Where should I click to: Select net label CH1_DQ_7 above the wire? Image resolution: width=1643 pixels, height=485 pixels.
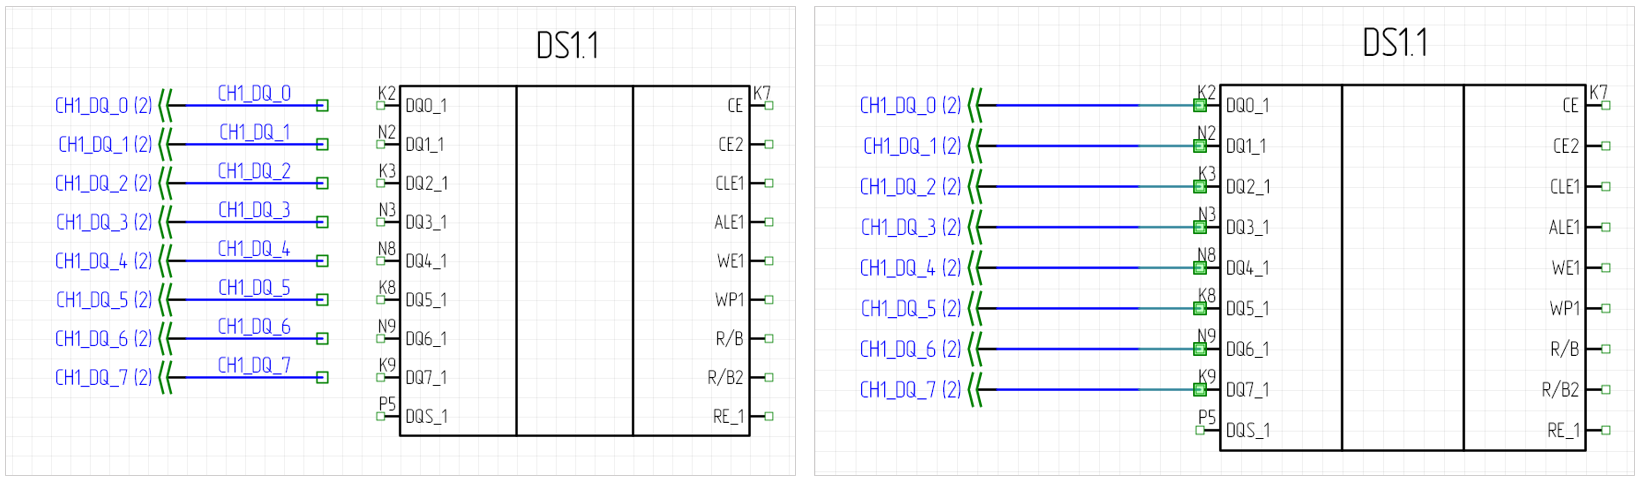[x=255, y=366]
